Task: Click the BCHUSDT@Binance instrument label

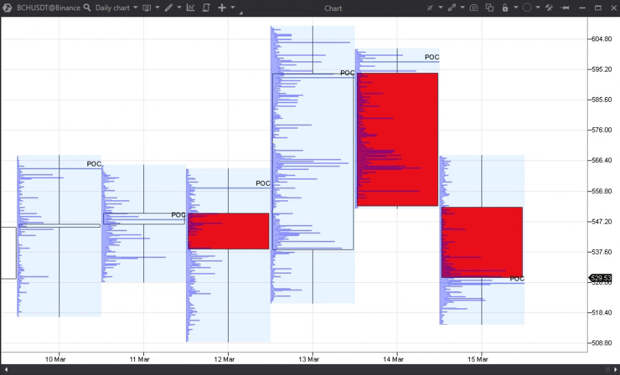Action: (48, 8)
